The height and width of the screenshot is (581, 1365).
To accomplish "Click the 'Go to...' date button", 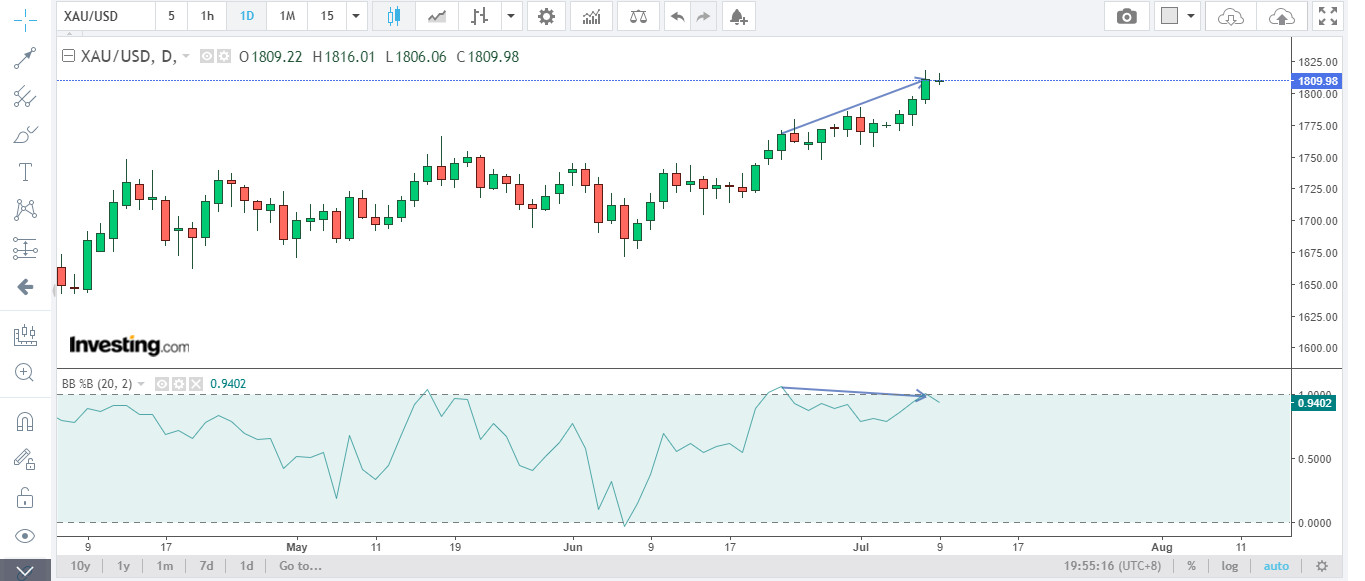I will 300,566.
